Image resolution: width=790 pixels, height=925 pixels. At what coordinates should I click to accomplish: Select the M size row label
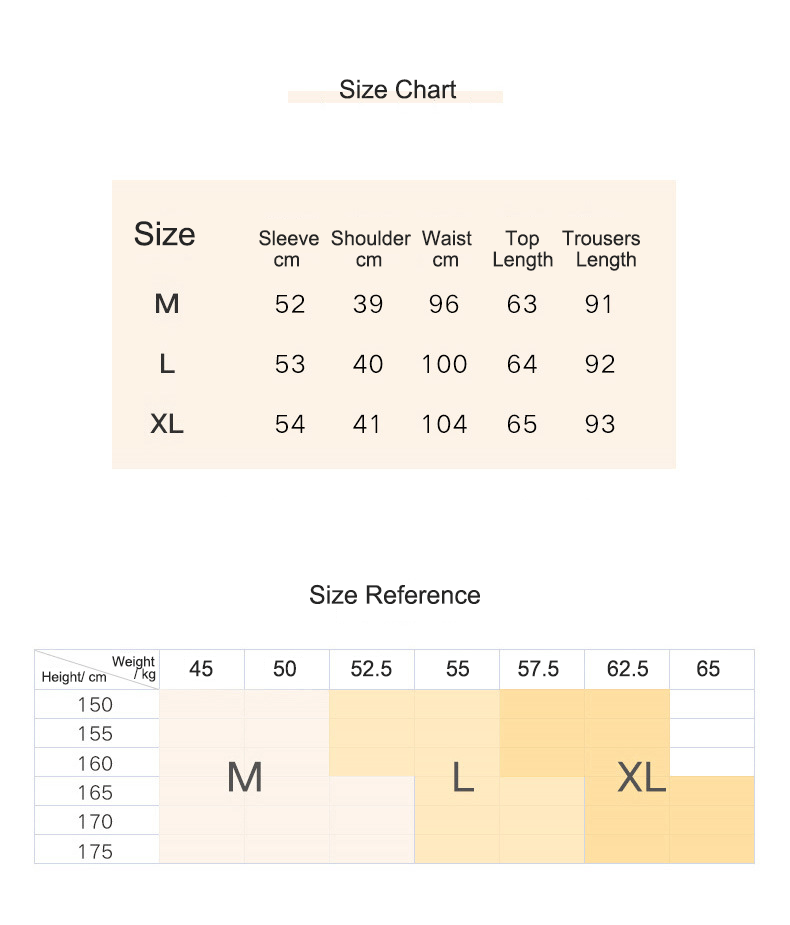(167, 304)
